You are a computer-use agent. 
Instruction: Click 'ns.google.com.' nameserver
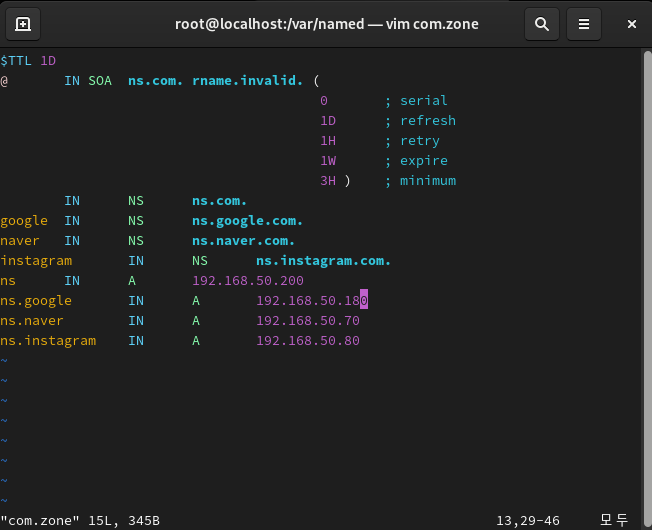247,221
